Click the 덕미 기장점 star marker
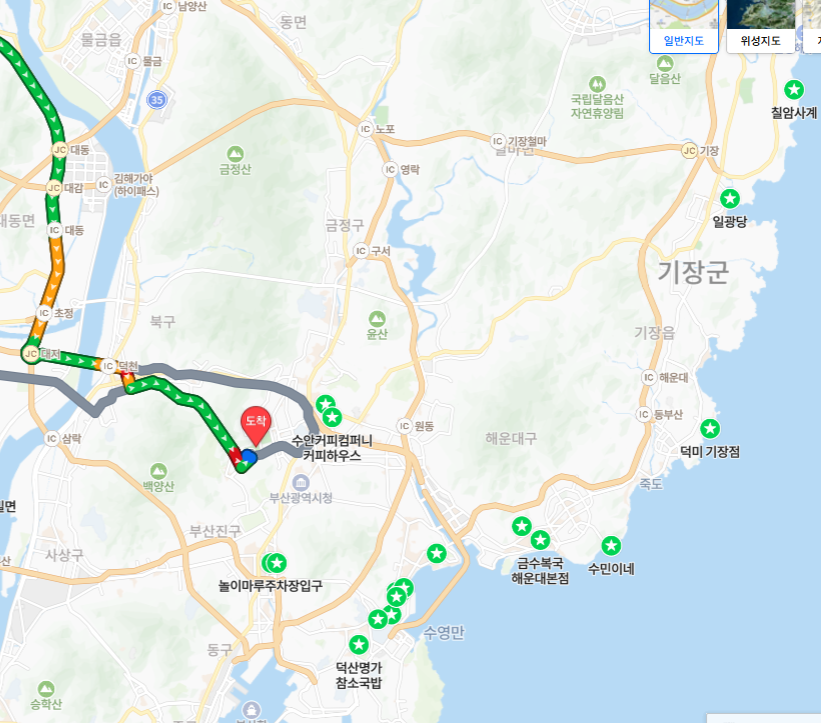 coord(710,429)
